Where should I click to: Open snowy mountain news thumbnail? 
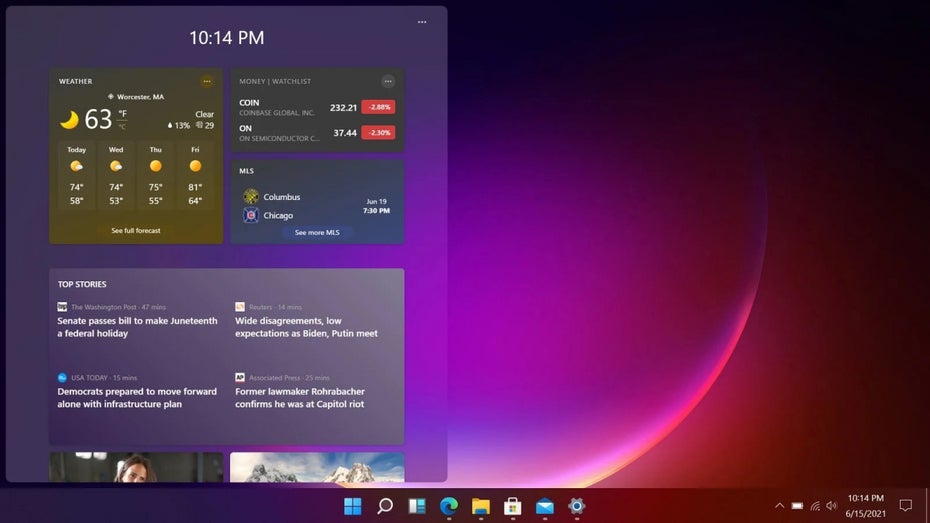(x=317, y=467)
